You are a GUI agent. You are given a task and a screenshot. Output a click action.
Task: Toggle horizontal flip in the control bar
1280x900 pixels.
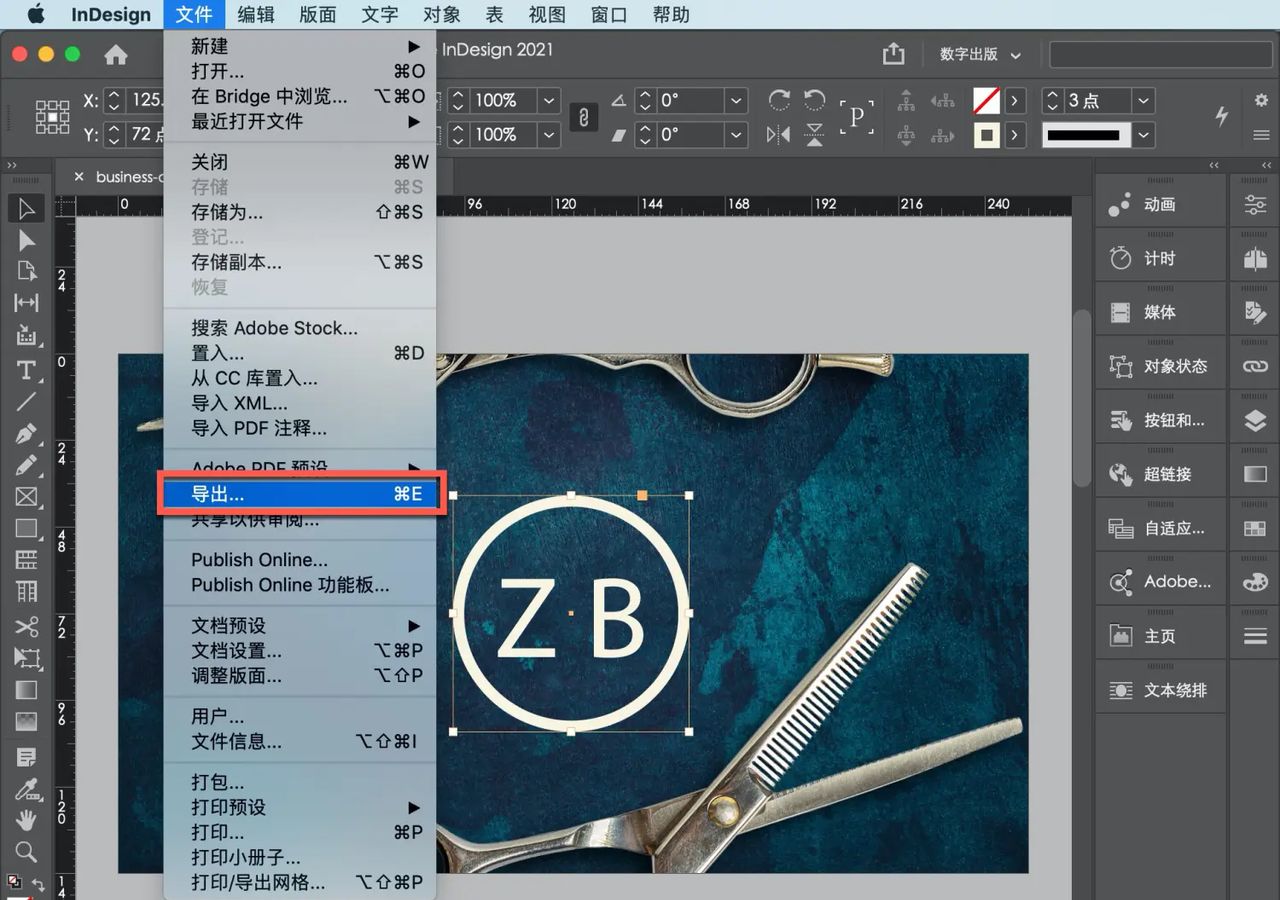(x=778, y=133)
